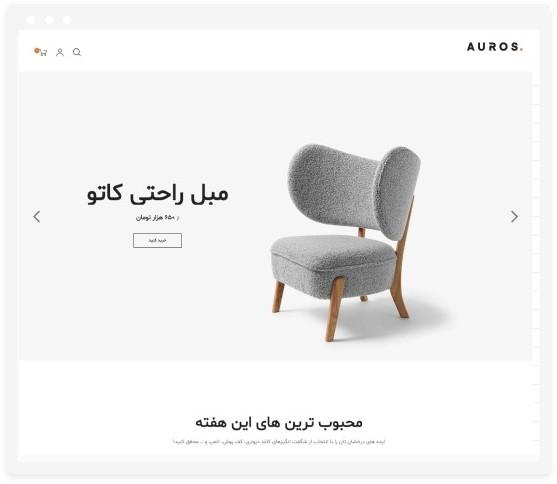Click the magnifier search icon
The width and height of the screenshot is (557, 484).
point(77,52)
